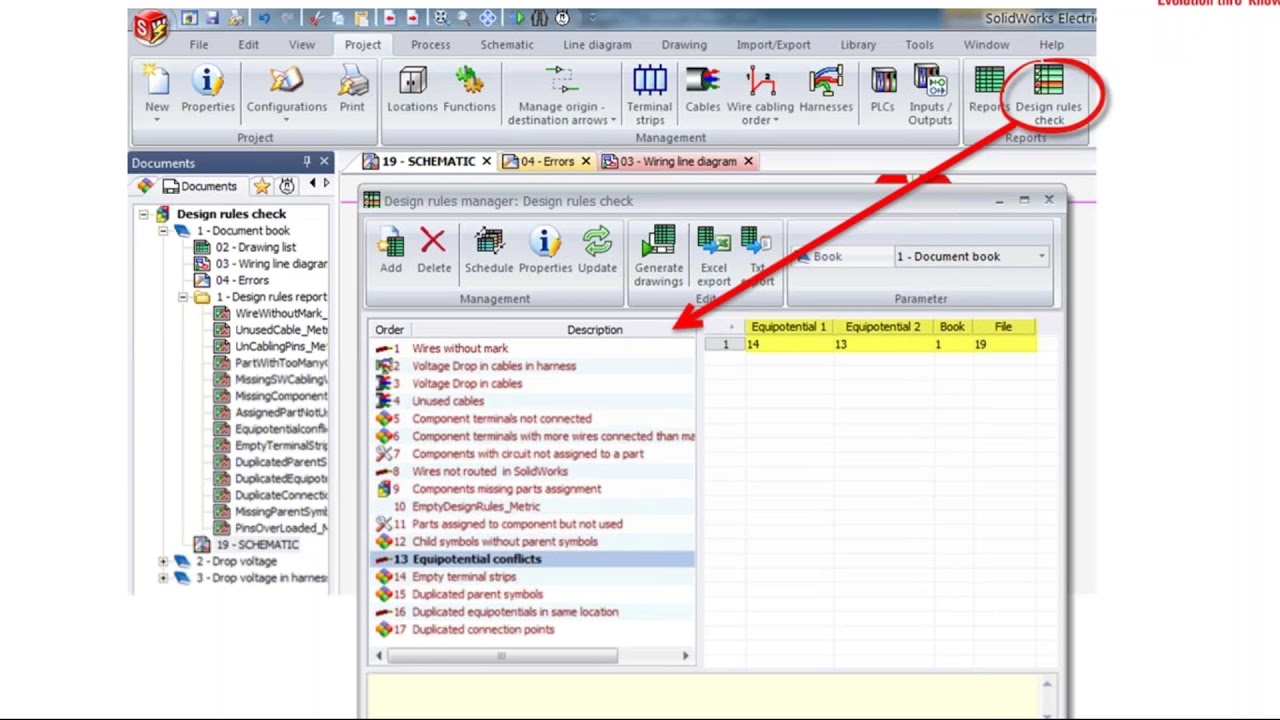
Task: Select rule "Child symbols without parent symbols"
Action: [505, 542]
